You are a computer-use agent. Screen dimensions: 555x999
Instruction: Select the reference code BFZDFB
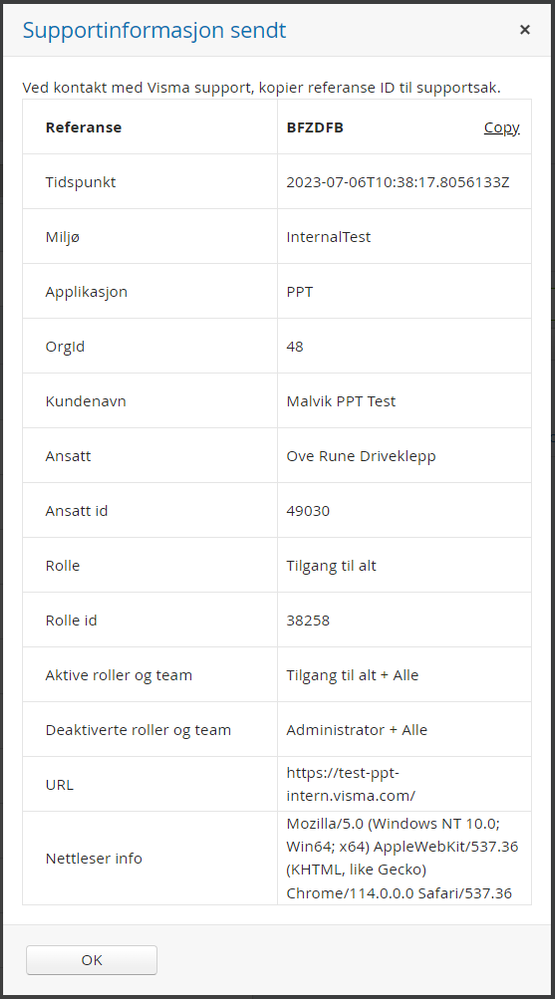(x=315, y=127)
